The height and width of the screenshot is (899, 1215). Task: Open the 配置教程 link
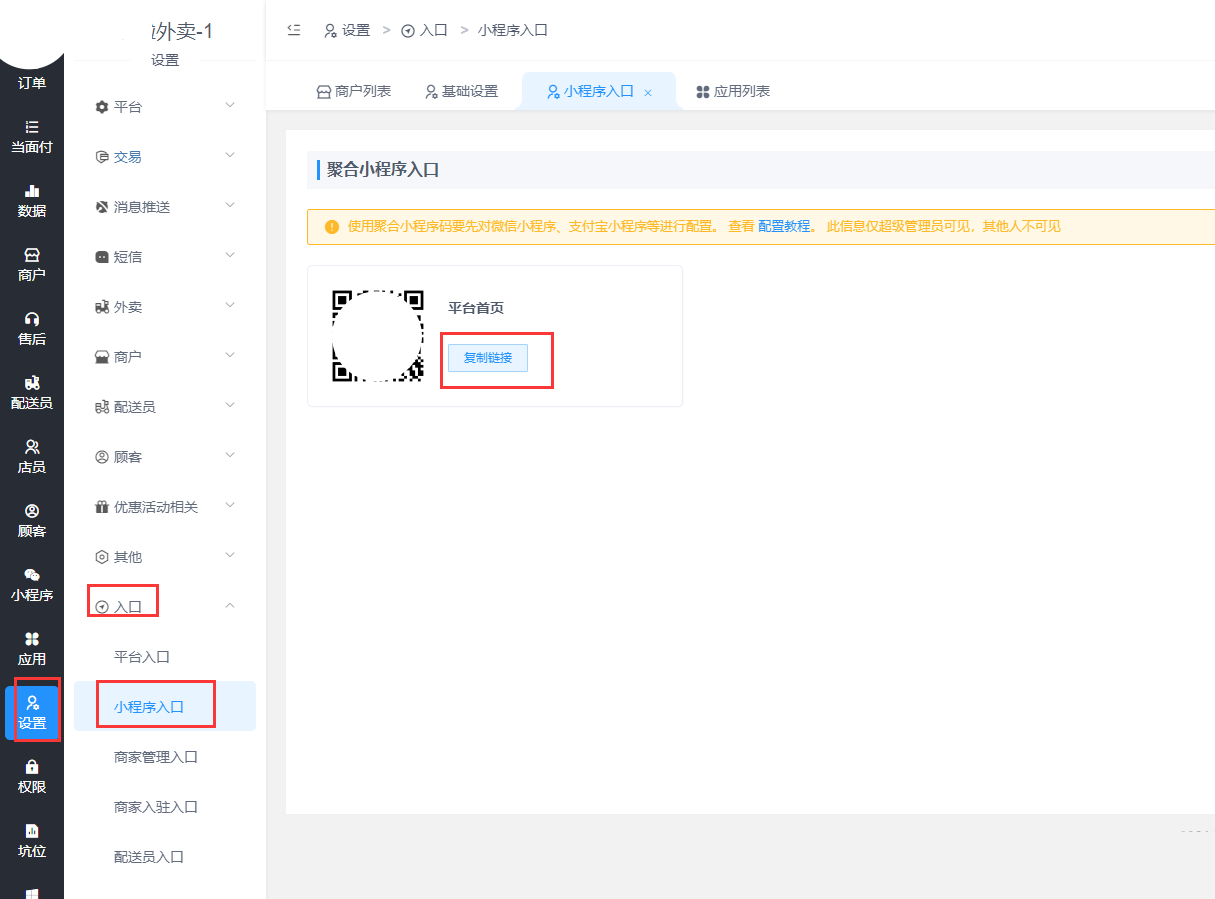[x=784, y=227]
